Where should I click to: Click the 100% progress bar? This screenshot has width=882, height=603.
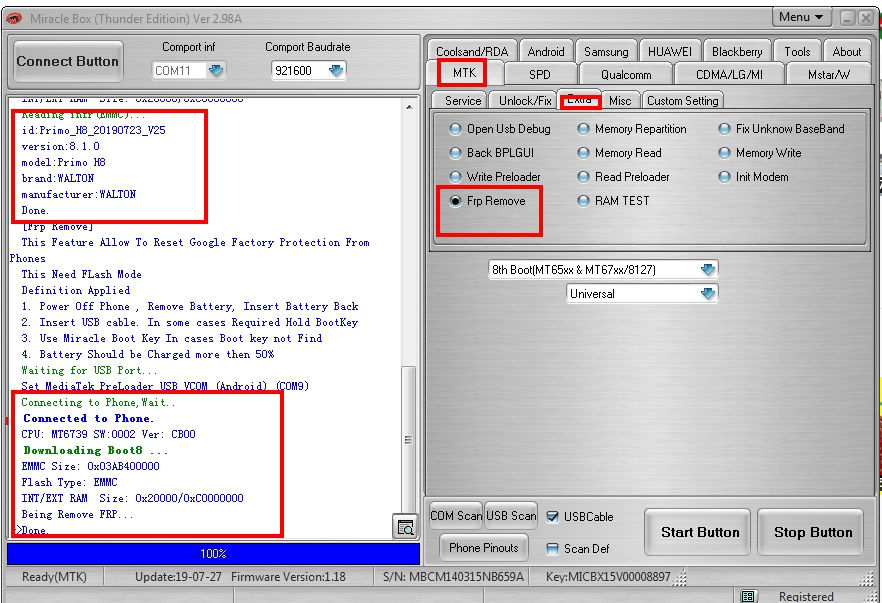(213, 554)
